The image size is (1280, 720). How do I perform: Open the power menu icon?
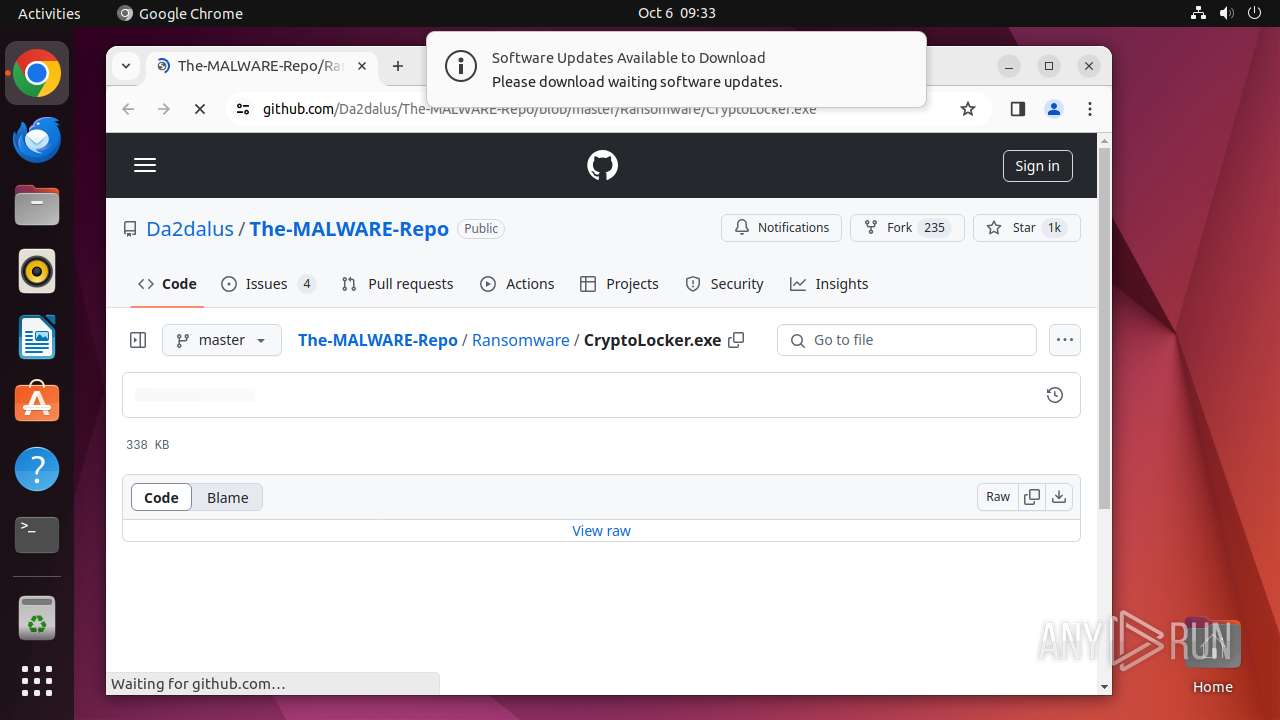point(1254,13)
